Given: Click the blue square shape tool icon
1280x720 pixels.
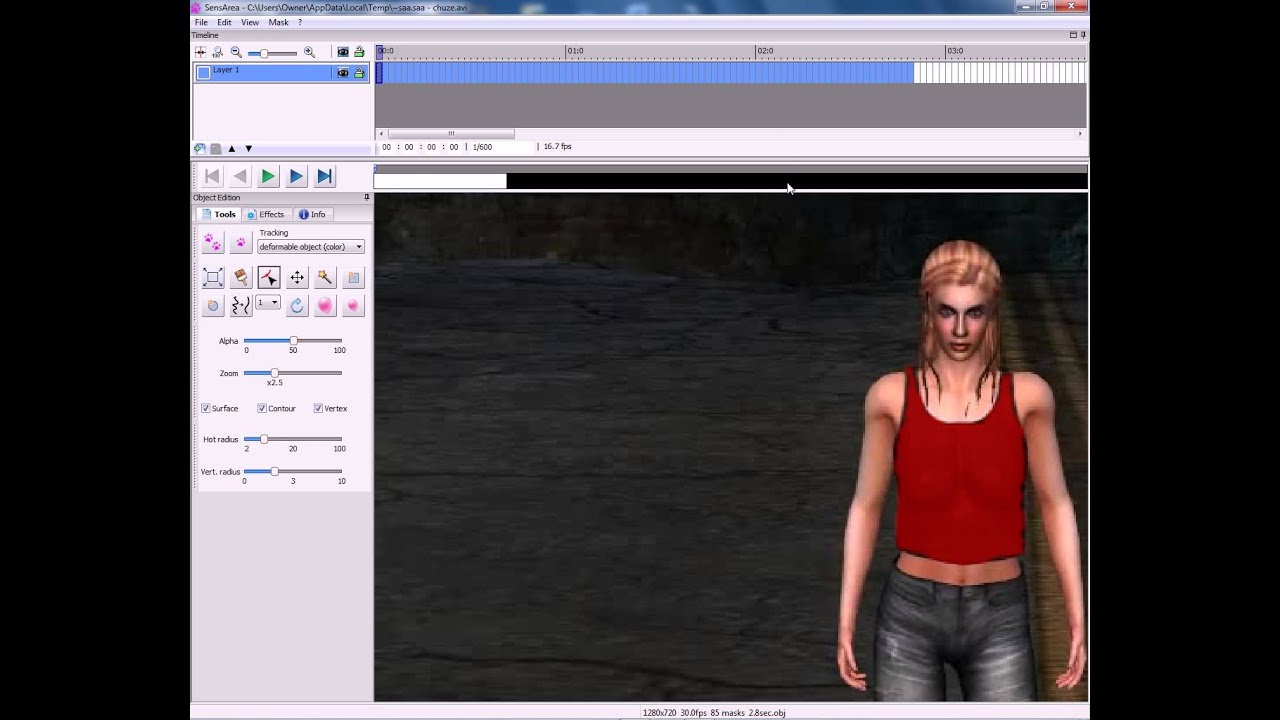Looking at the screenshot, I should [353, 278].
